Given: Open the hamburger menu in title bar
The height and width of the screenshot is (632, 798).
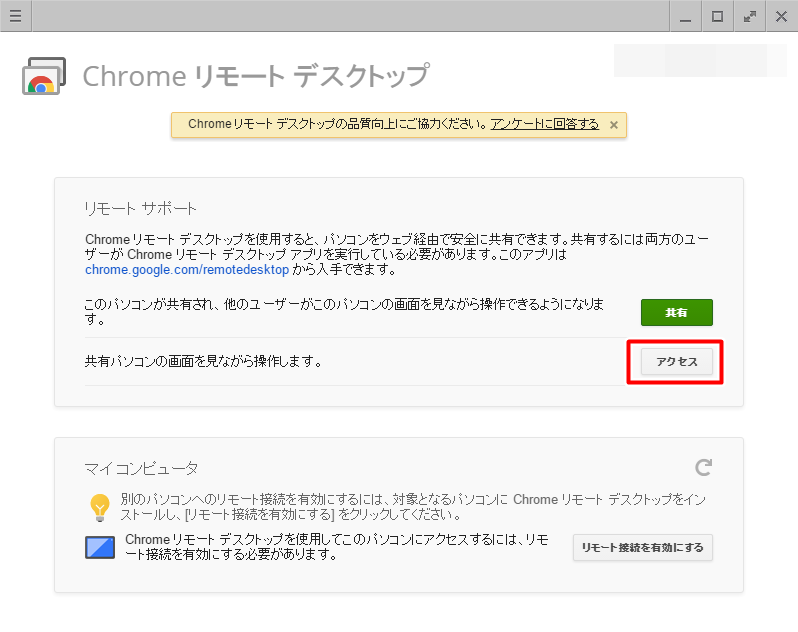Looking at the screenshot, I should 16,16.
